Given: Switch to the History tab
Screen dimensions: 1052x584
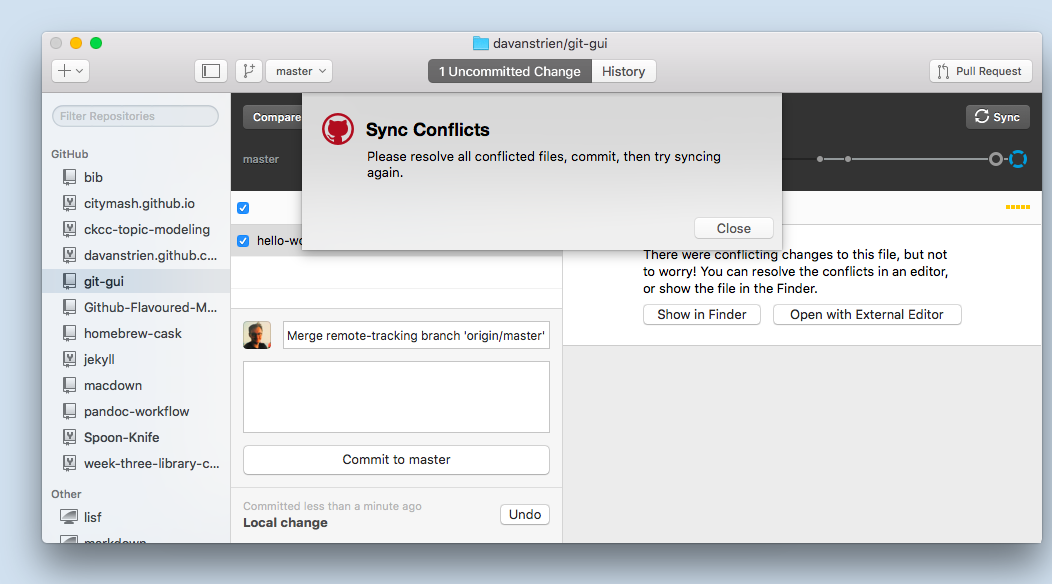Looking at the screenshot, I should [x=623, y=71].
